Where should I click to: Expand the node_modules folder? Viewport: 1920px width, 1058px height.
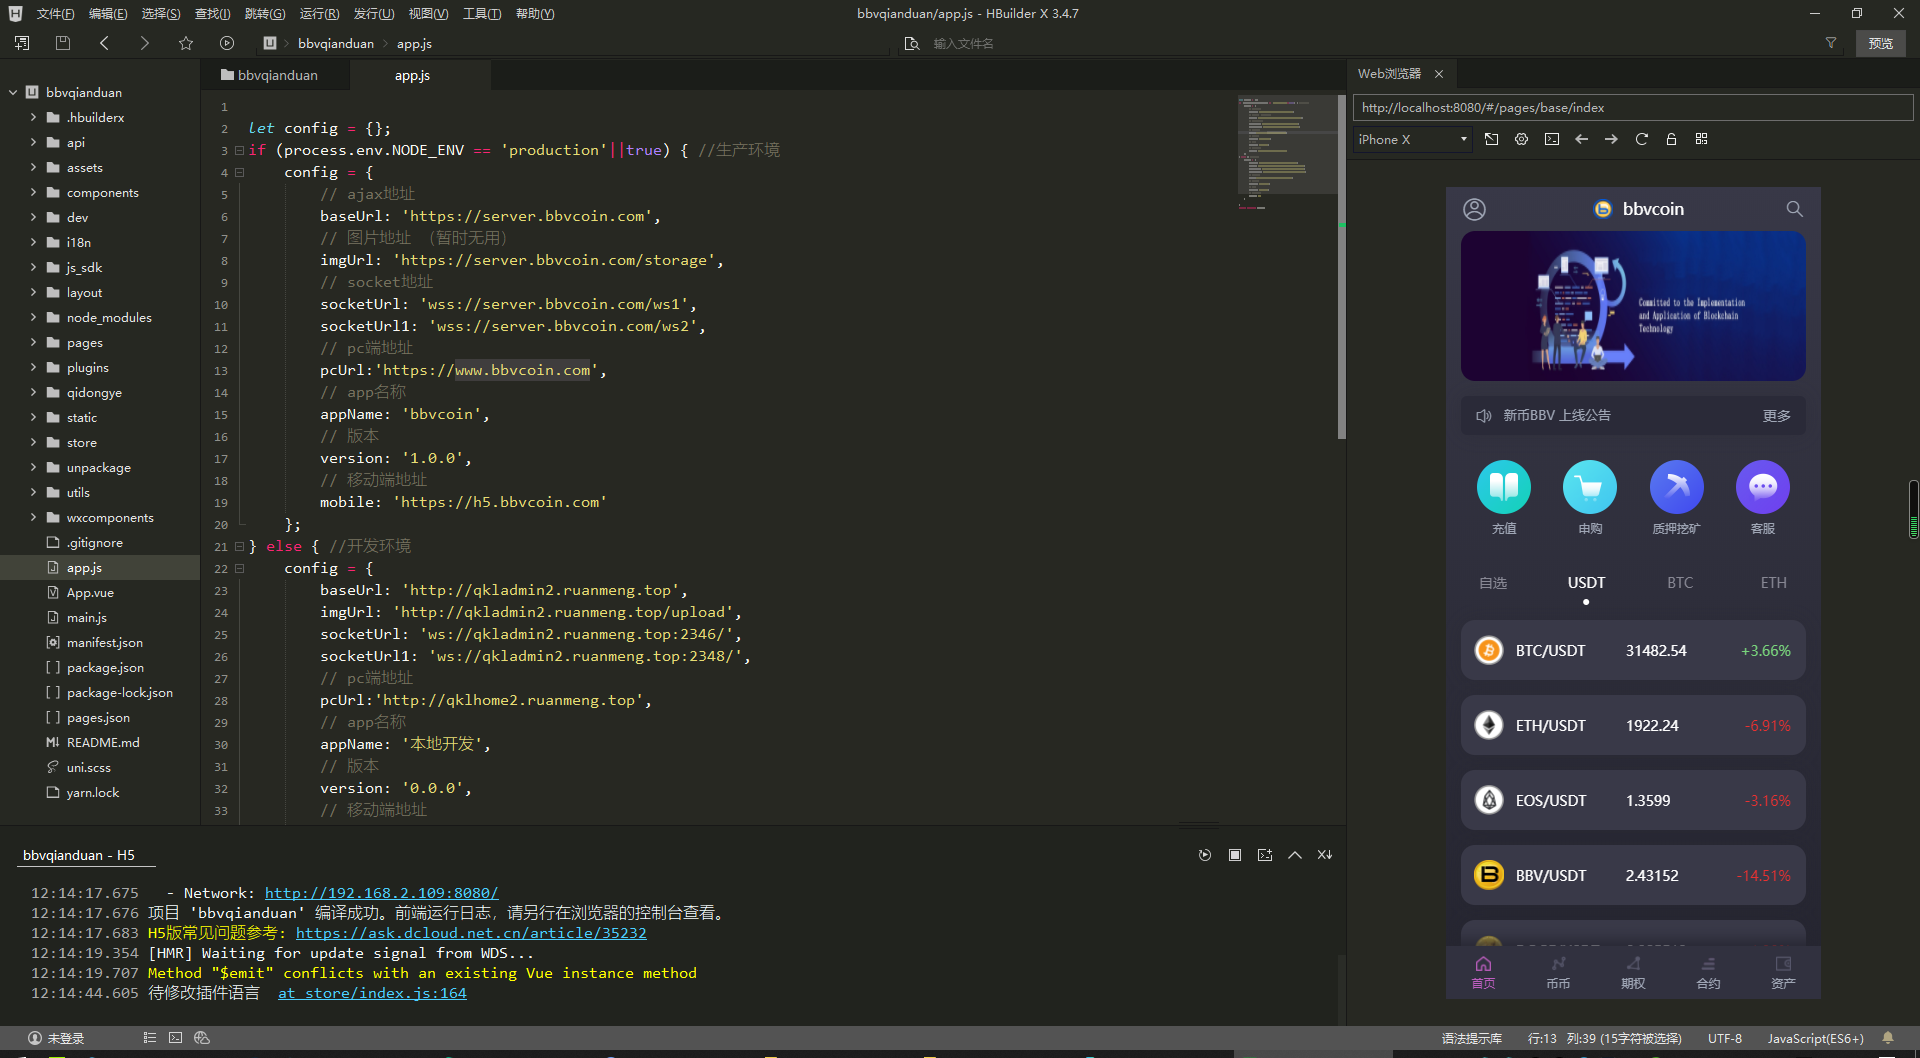33,317
